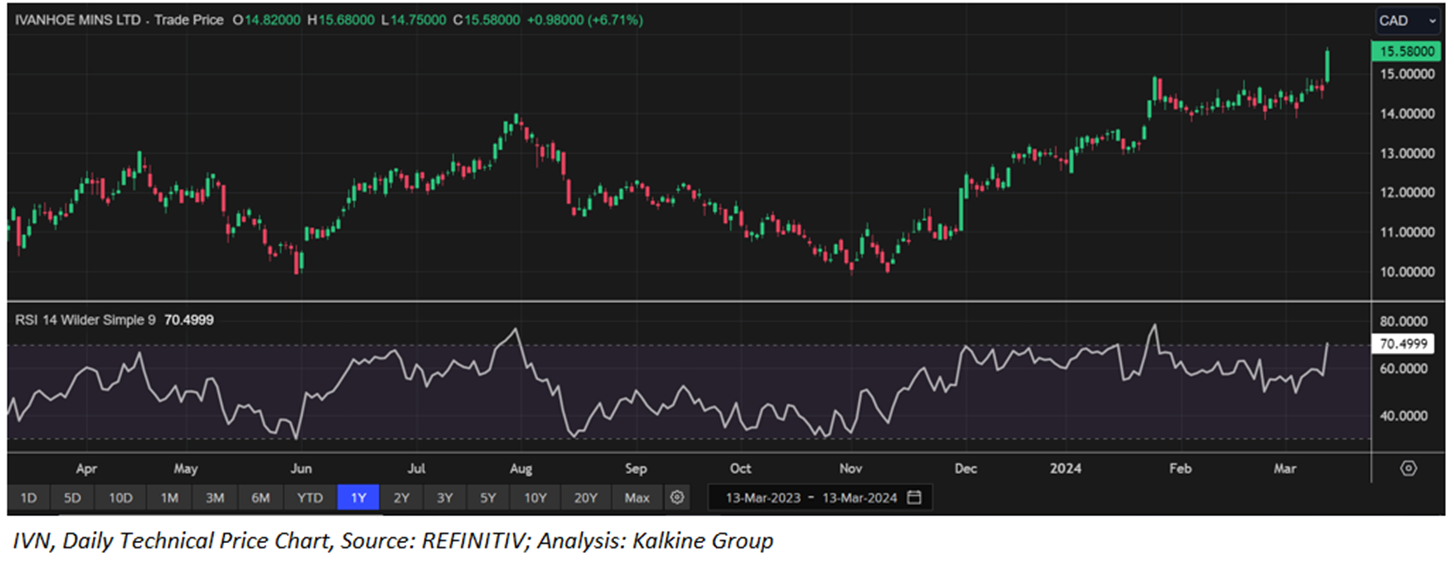Open range settings gear beside Max

click(677, 497)
